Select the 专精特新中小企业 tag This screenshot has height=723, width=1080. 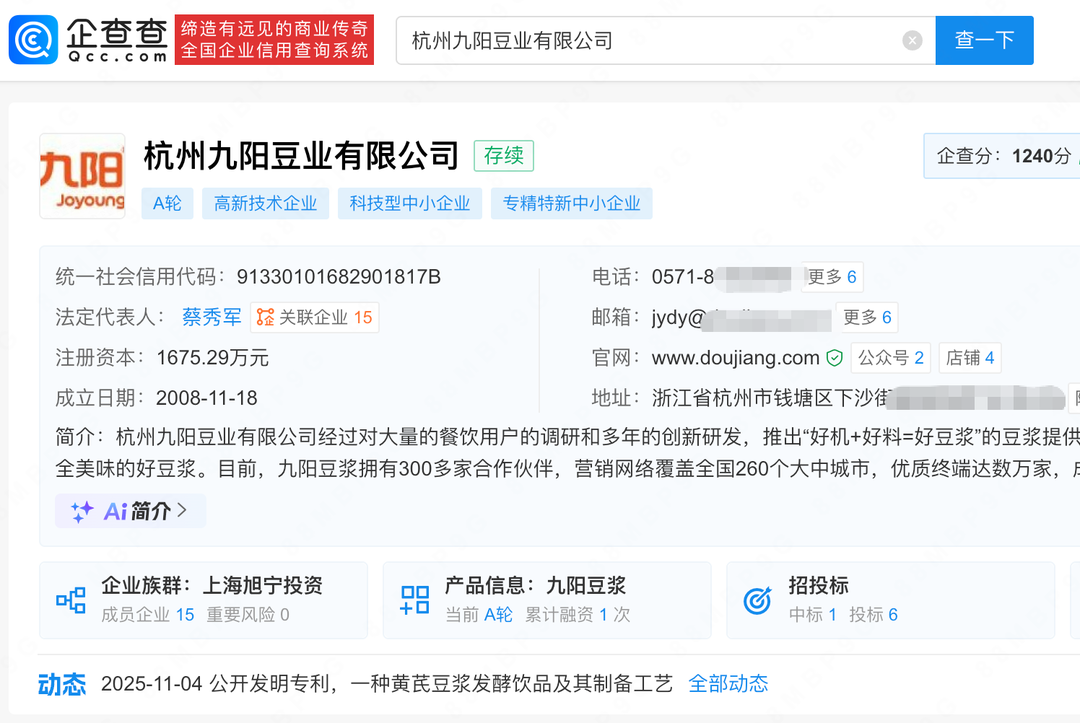pyautogui.click(x=571, y=203)
